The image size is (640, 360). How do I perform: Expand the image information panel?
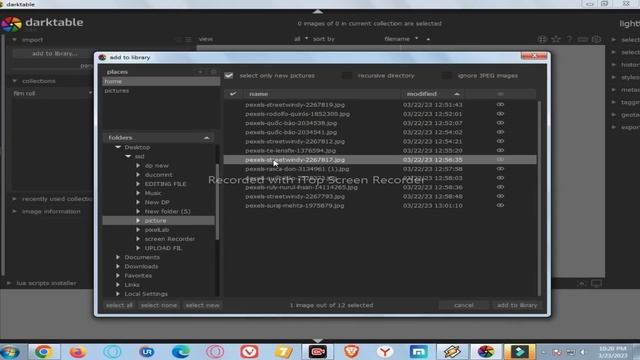coord(51,211)
